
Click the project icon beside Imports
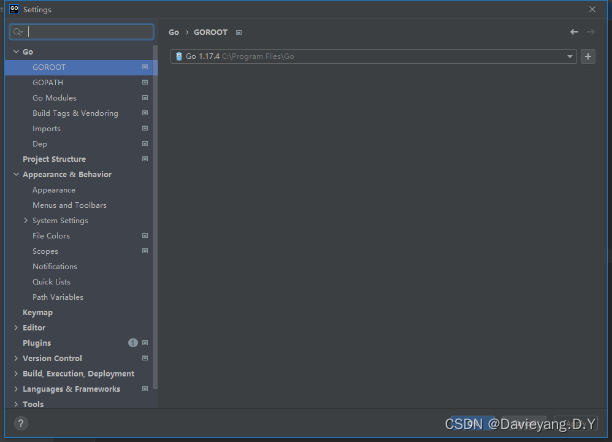145,128
